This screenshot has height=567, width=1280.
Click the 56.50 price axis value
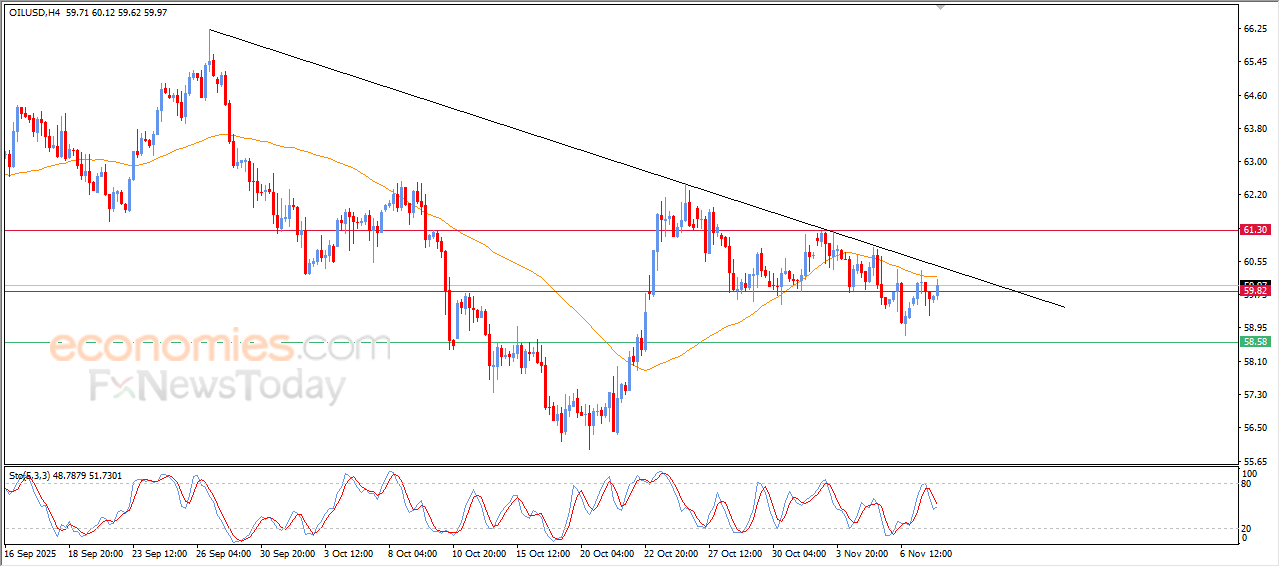pyautogui.click(x=1254, y=428)
